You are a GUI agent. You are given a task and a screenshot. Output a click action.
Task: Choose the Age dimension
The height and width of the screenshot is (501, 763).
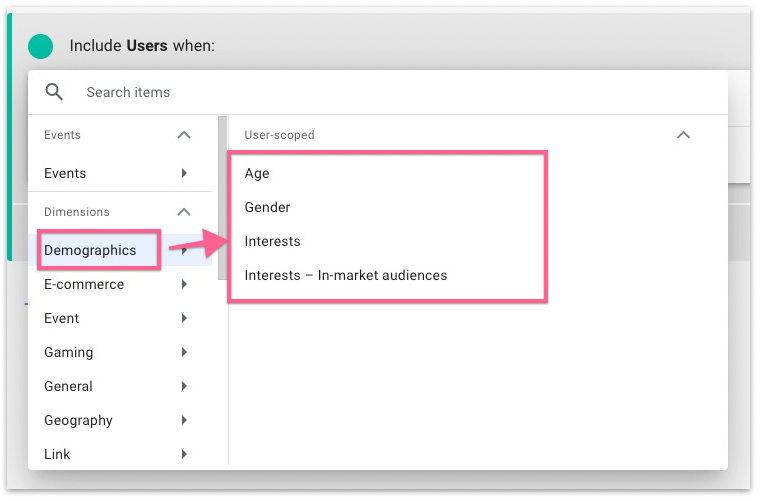click(257, 173)
